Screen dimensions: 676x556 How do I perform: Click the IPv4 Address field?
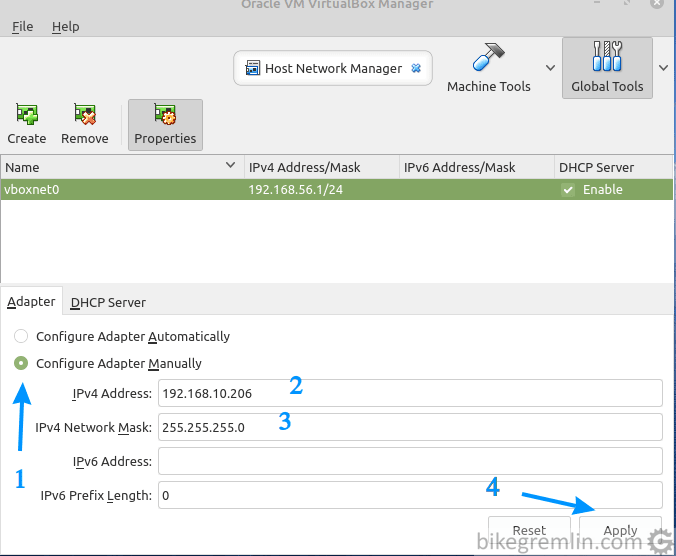coord(410,393)
